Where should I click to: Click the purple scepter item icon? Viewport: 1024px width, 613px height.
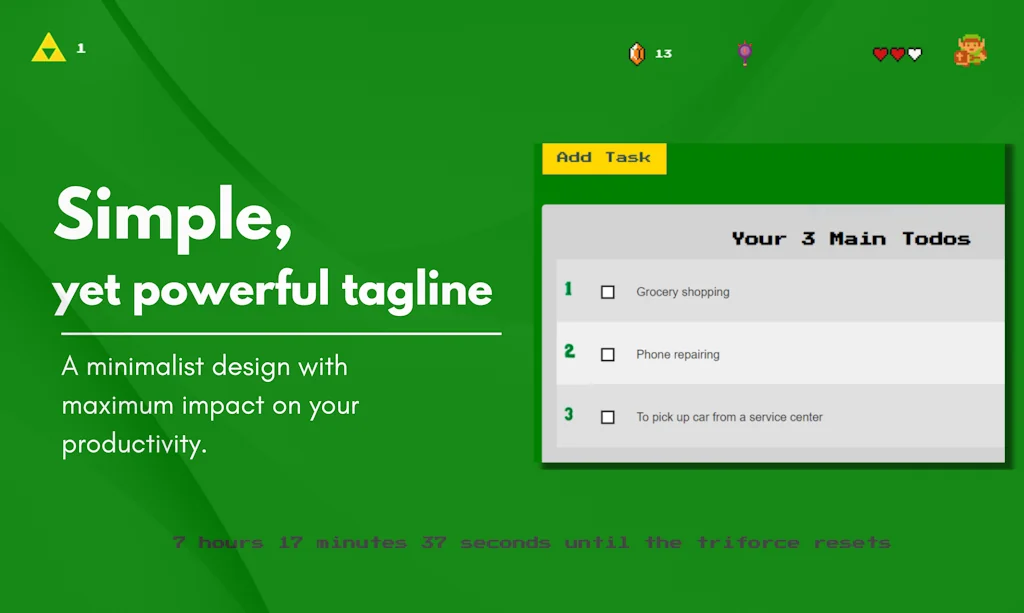744,53
